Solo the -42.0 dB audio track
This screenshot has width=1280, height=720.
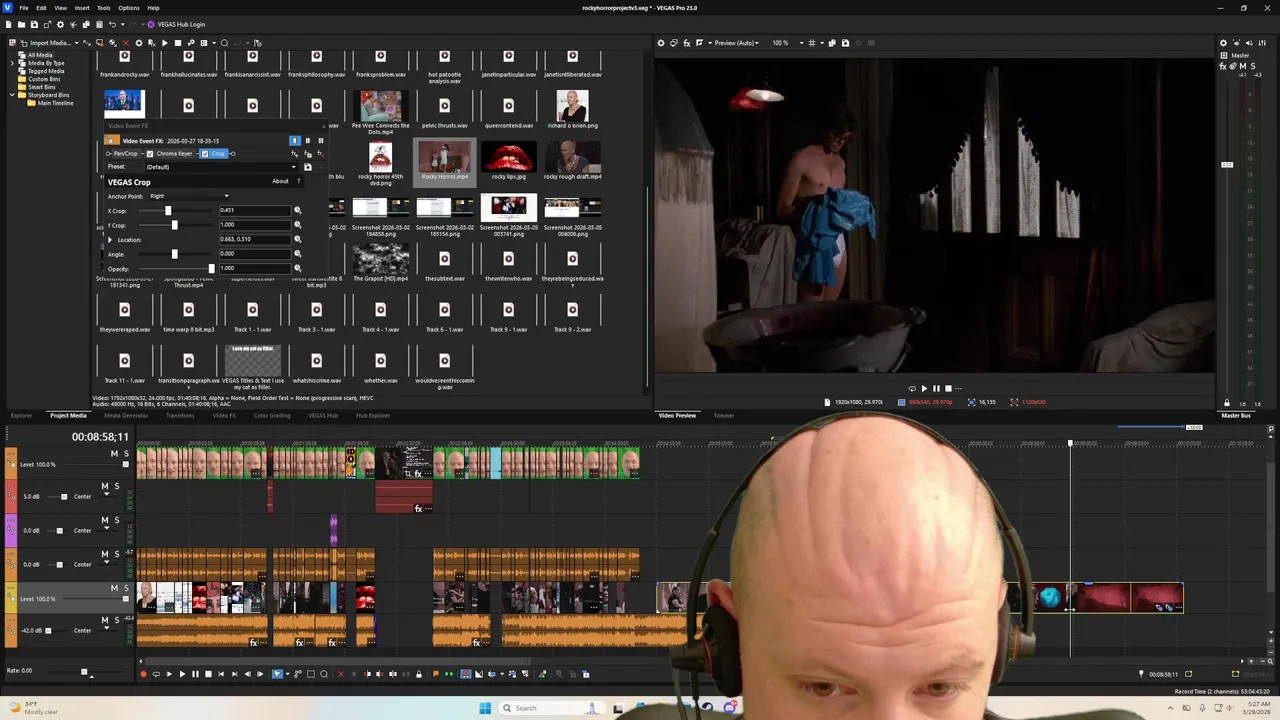[x=116, y=620]
